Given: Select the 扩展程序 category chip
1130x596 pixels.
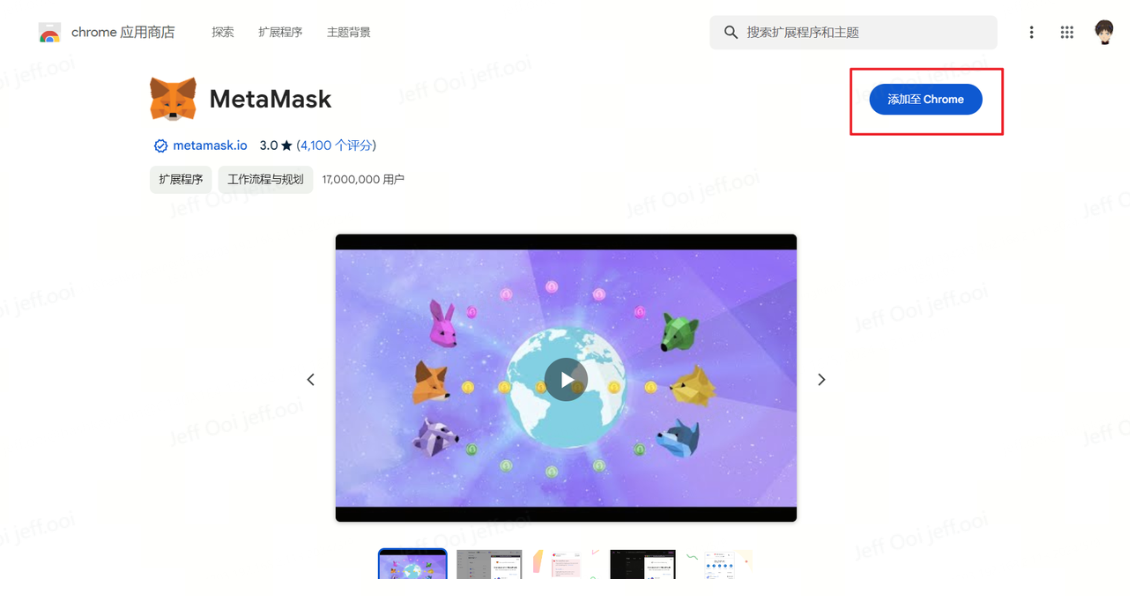Looking at the screenshot, I should coord(181,179).
